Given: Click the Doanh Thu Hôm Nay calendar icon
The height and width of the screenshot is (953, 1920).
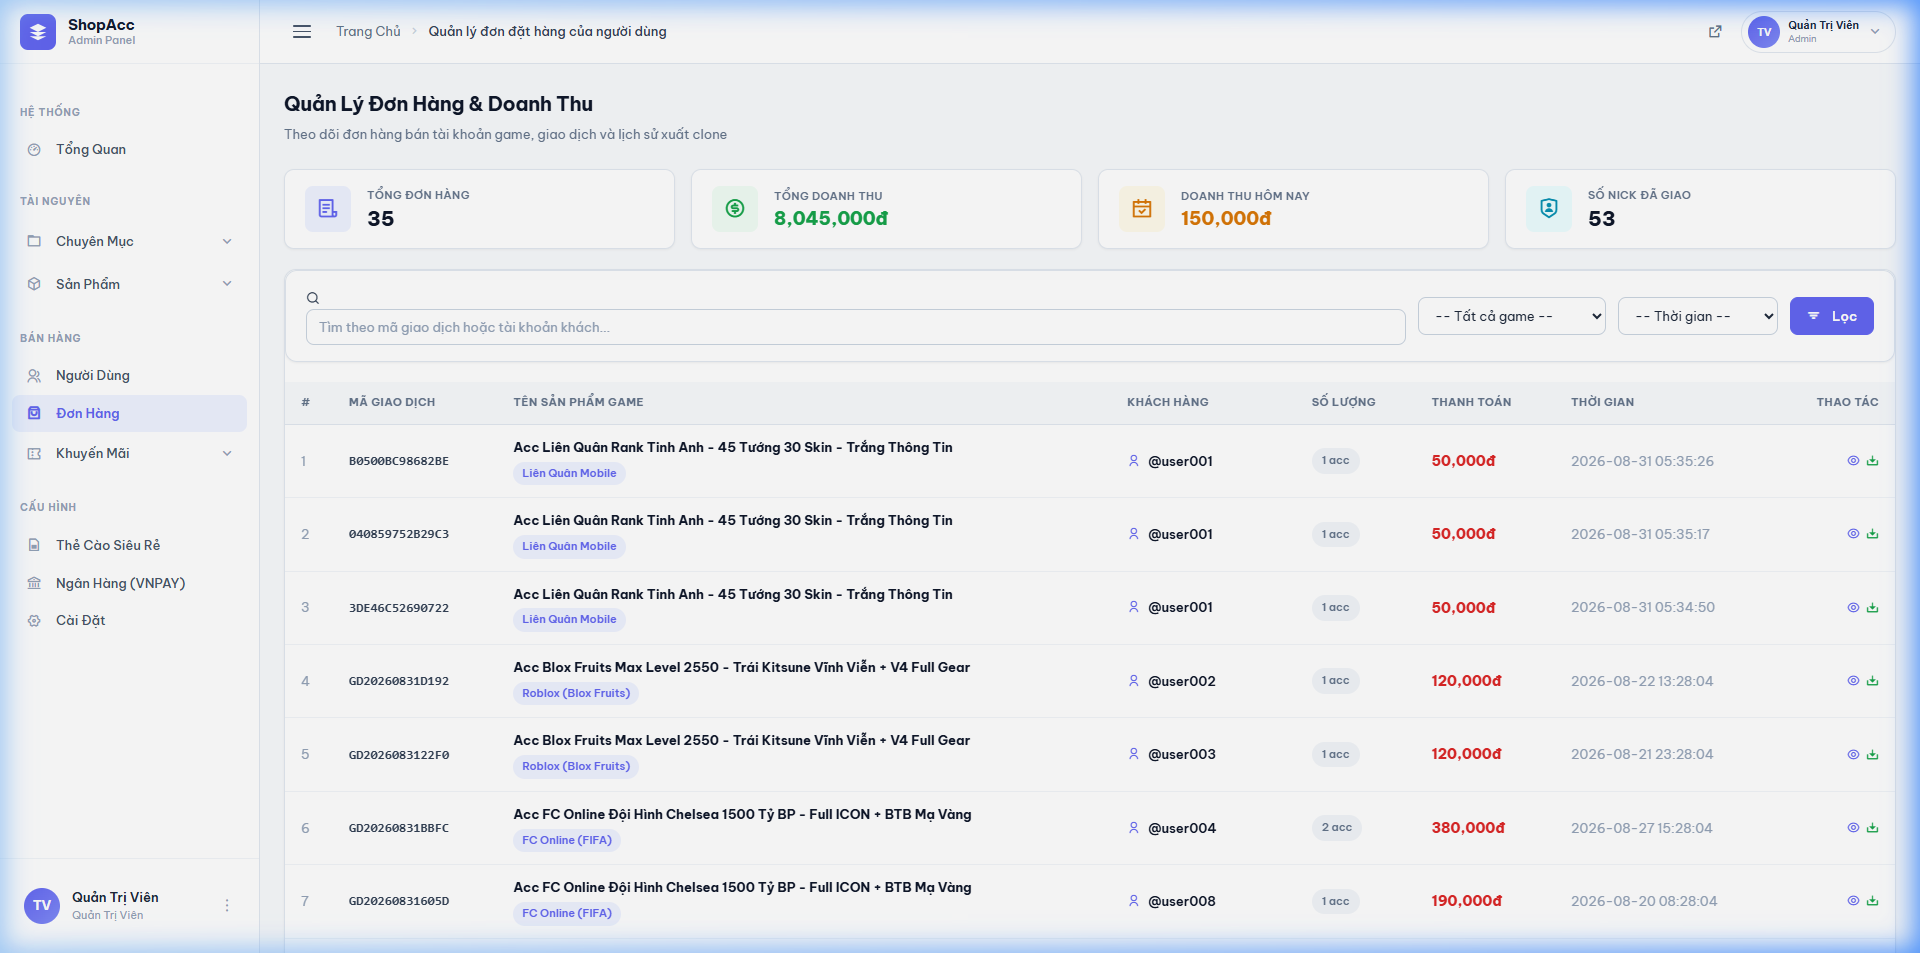Looking at the screenshot, I should [1142, 208].
